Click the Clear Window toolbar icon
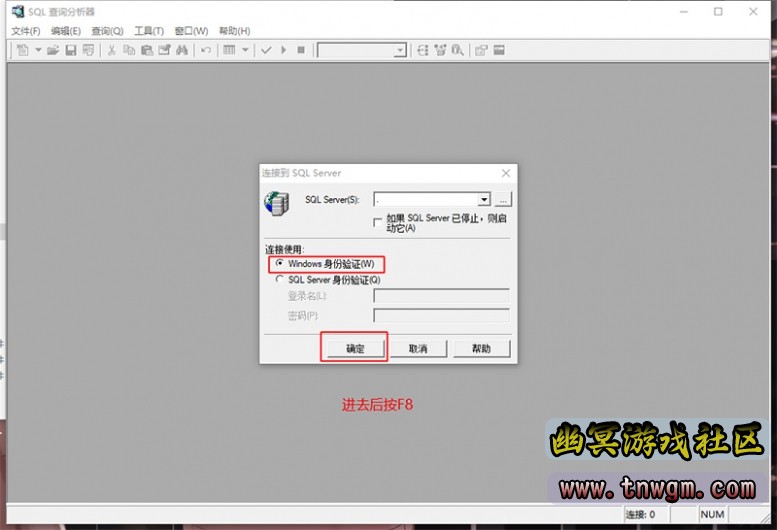 [164, 50]
